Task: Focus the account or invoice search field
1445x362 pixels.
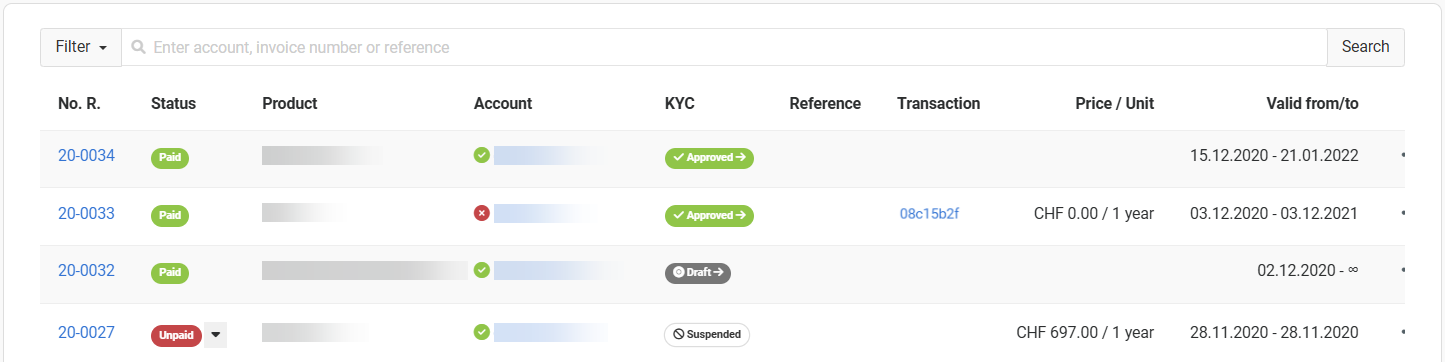Action: 724,47
